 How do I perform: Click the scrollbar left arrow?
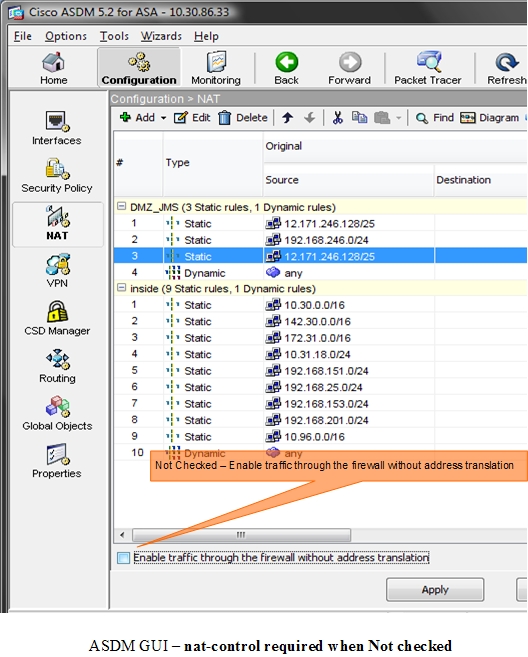122,535
